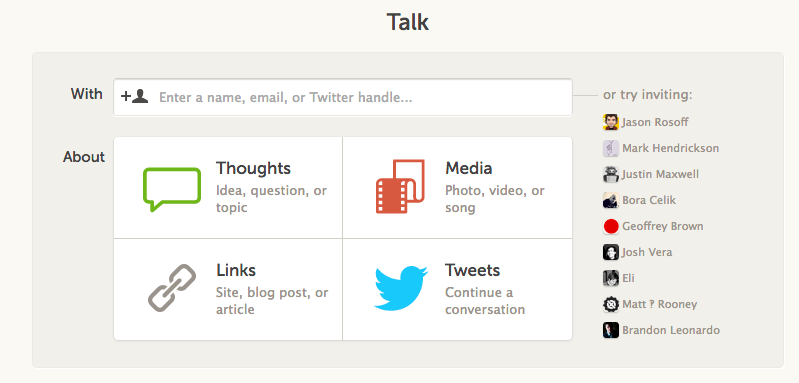
Task: Click the green Thoughts speech bubble icon
Action: pyautogui.click(x=172, y=189)
